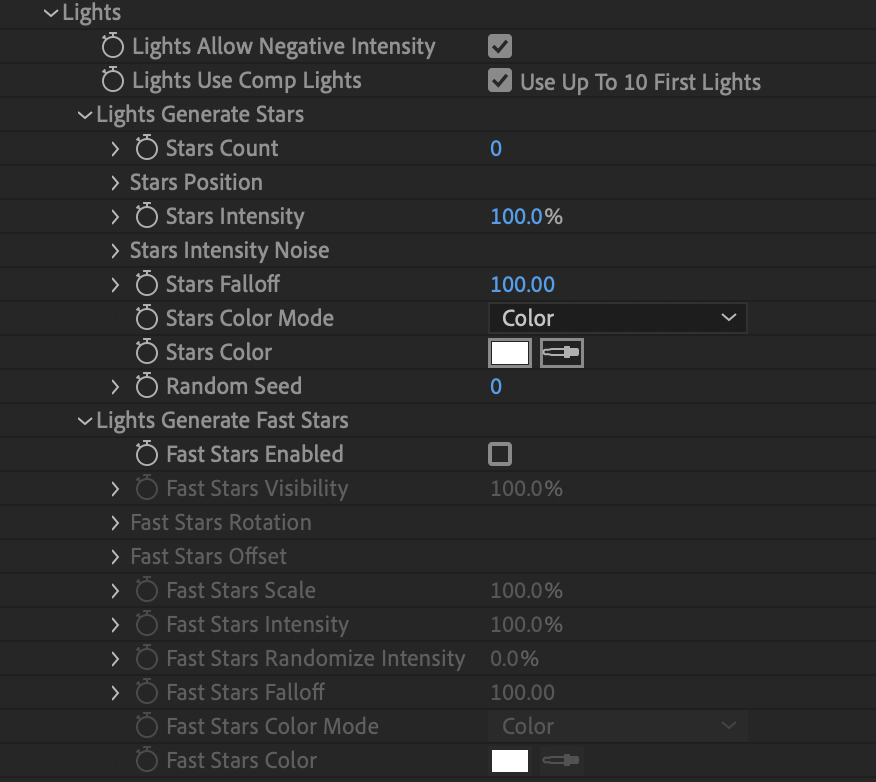Collapse the top-level Lights section
Viewport: 876px width, 782px height.
tap(51, 13)
